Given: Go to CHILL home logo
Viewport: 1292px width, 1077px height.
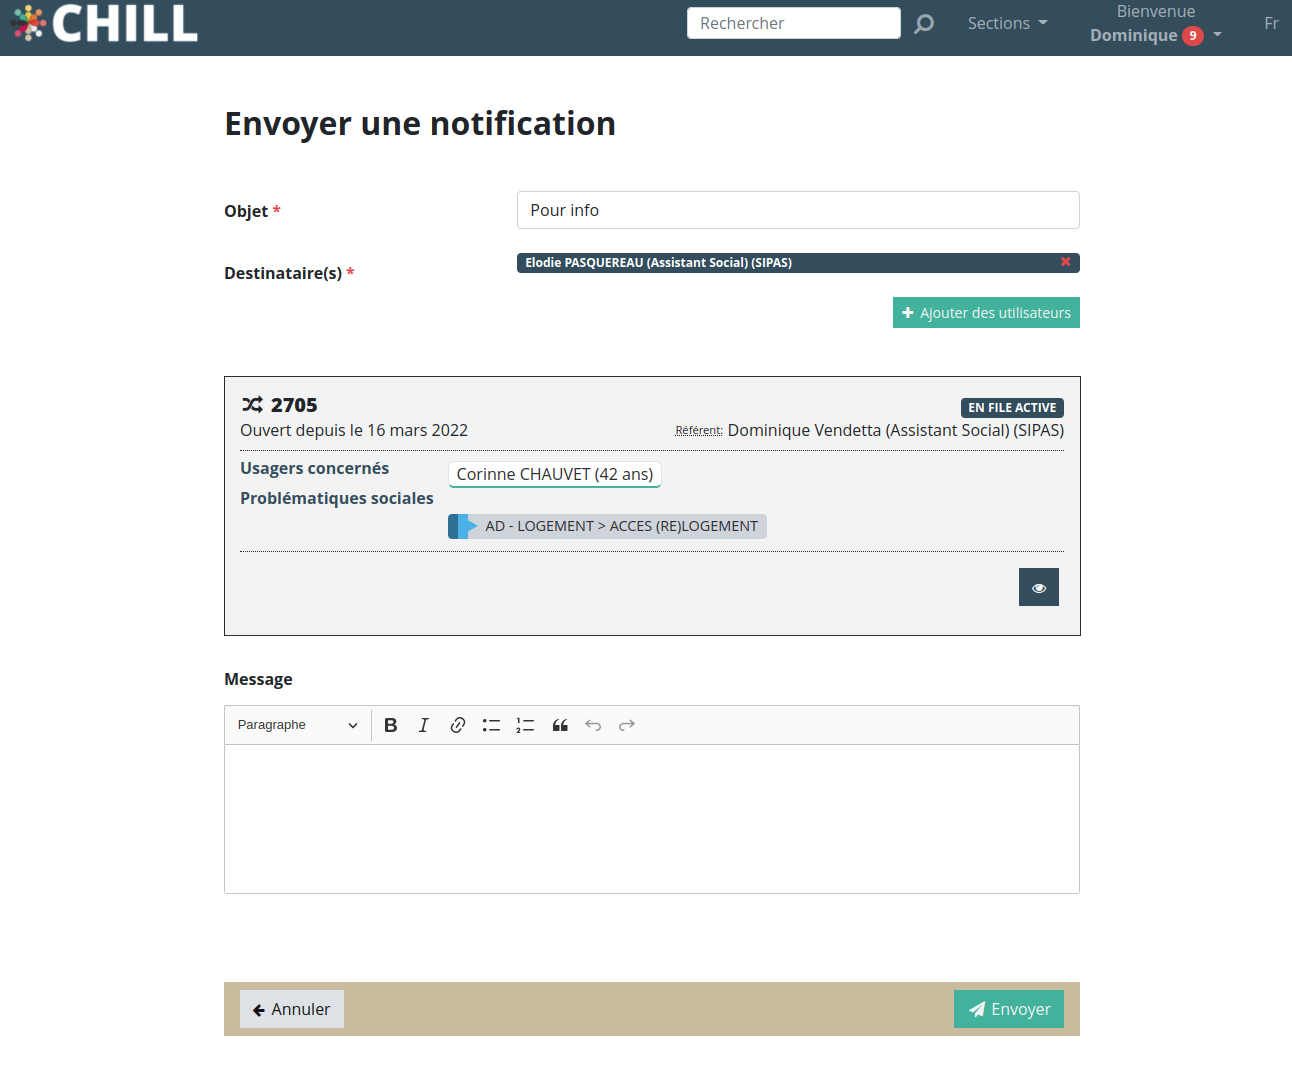Looking at the screenshot, I should (x=105, y=23).
